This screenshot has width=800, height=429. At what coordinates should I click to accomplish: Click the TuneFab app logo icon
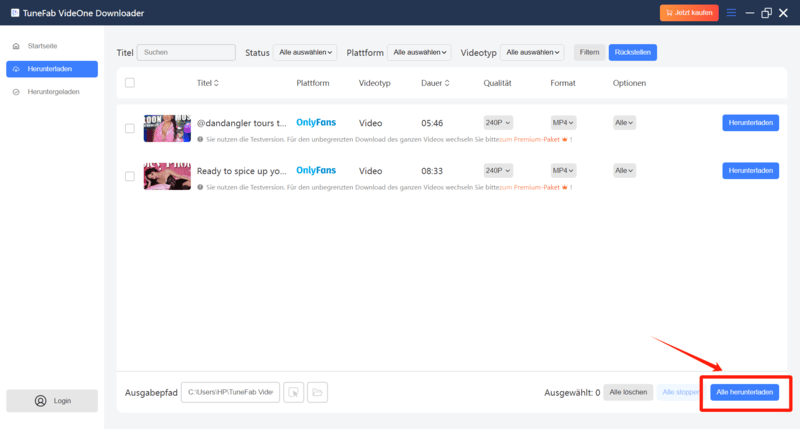click(x=15, y=13)
